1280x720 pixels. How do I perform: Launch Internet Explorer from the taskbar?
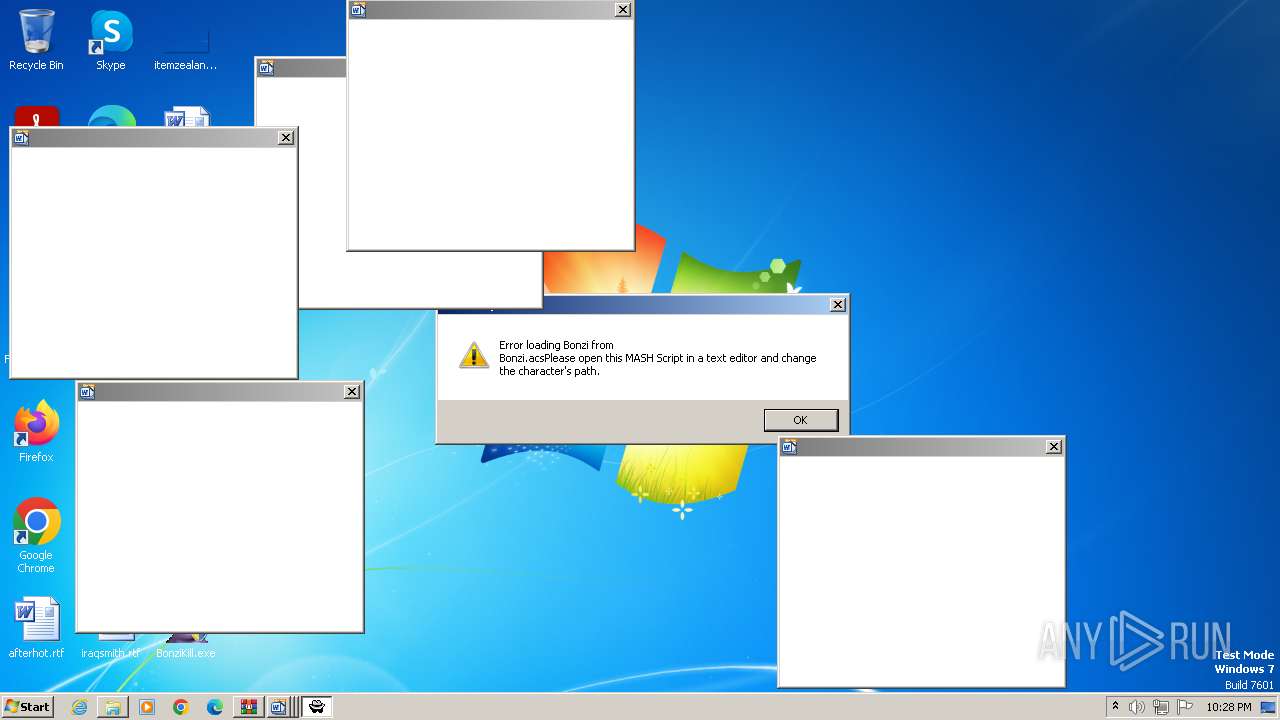[x=80, y=707]
